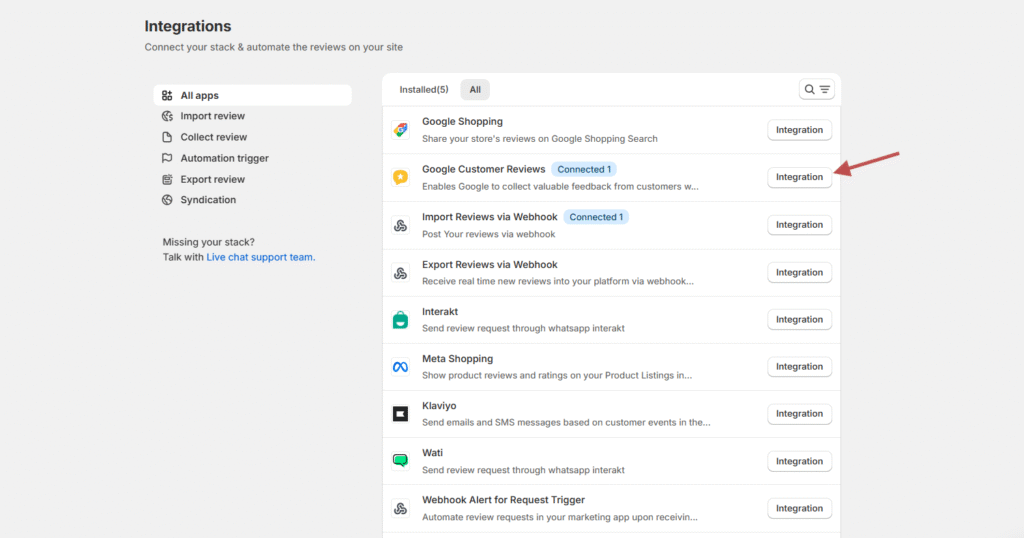Click the Klaviyo black logo icon
Image resolution: width=1024 pixels, height=538 pixels.
[400, 414]
